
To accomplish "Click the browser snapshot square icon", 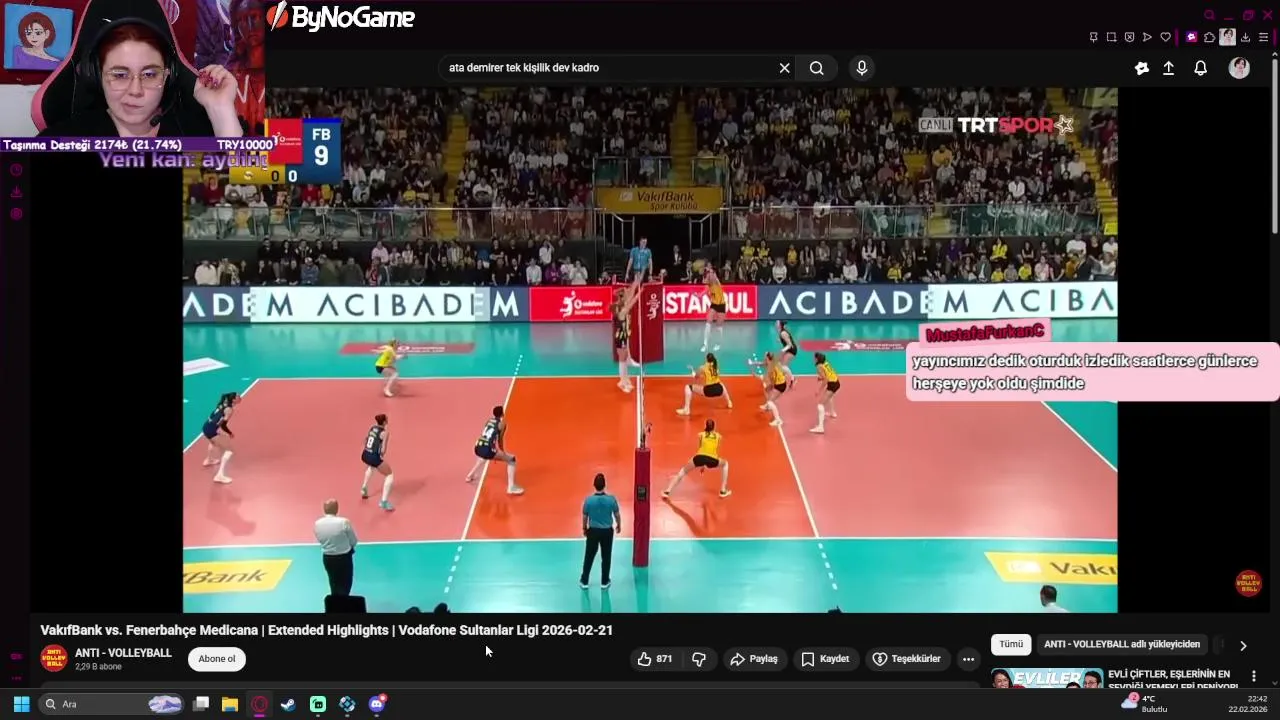I will click(x=1111, y=37).
